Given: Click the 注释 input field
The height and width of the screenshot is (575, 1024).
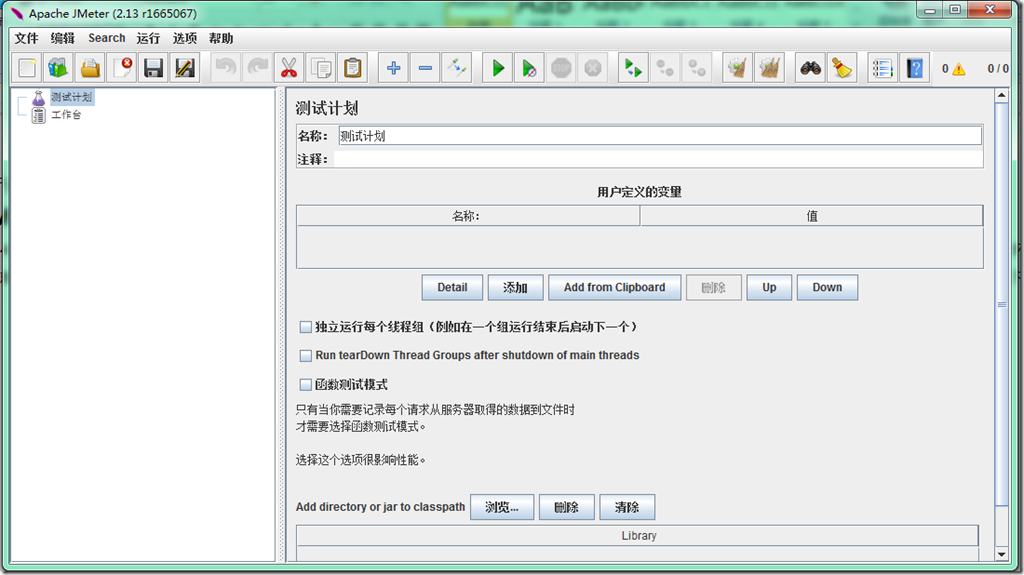Looking at the screenshot, I should [x=658, y=159].
